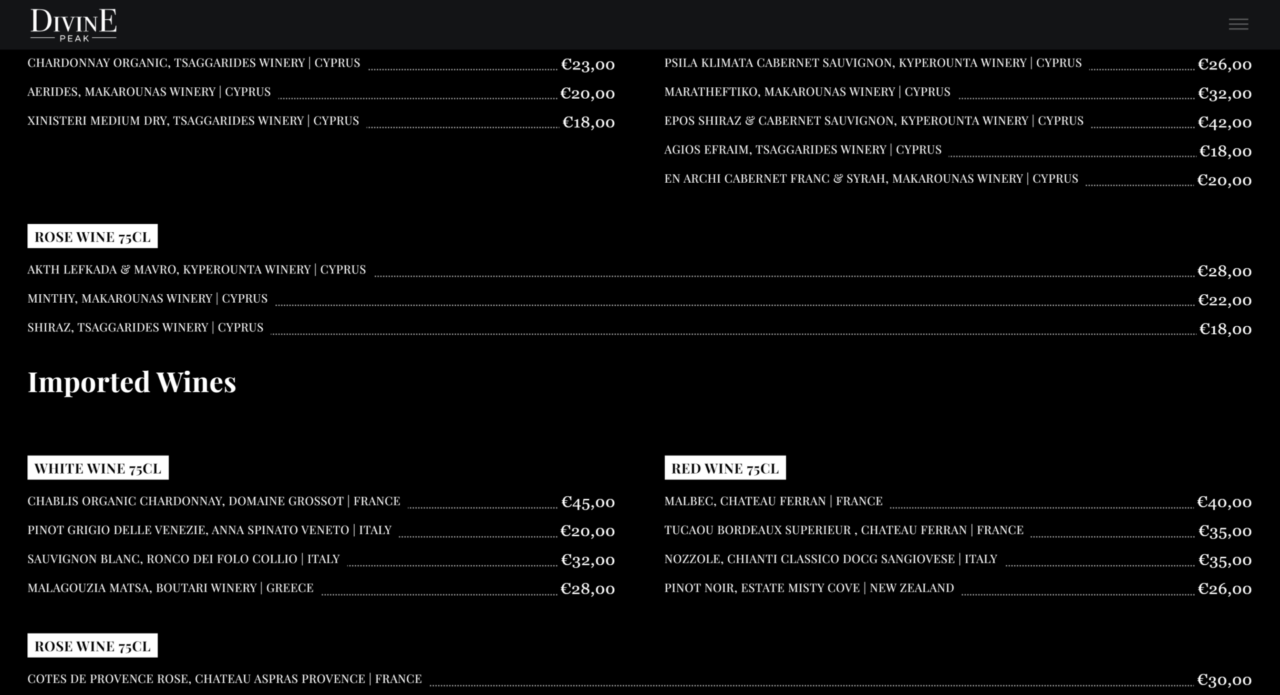Click the €32,00 Maratheftiko price
This screenshot has width=1280, height=695.
pos(1225,93)
